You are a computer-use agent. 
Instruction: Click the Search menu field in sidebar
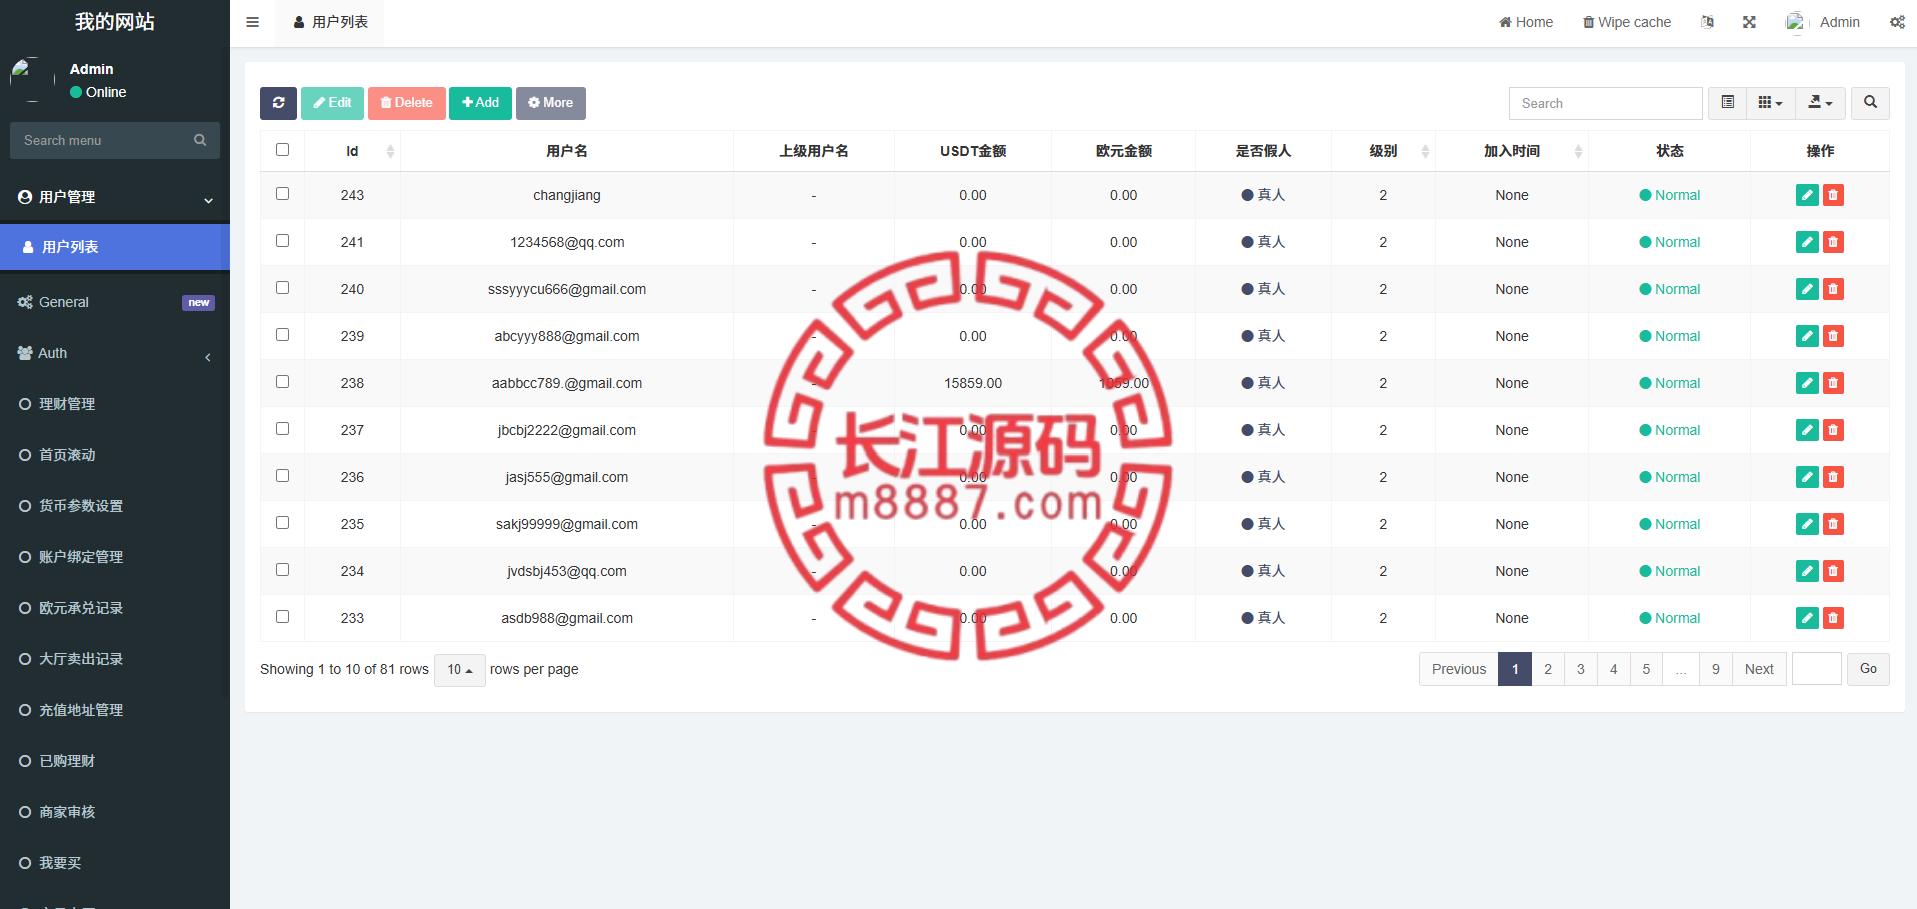point(100,140)
